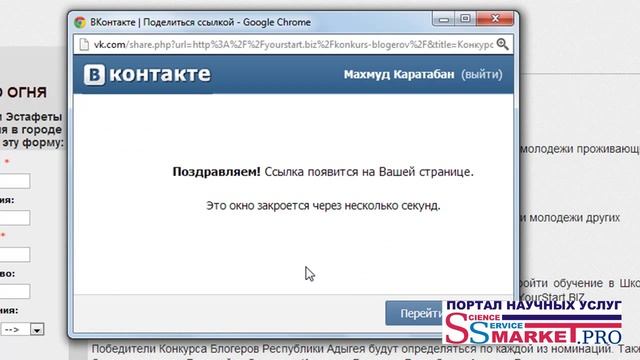
Task: Click the "ПОРТАЛ НАУЧНЫХ УСЛУГ" banner text
Action: pos(534,306)
